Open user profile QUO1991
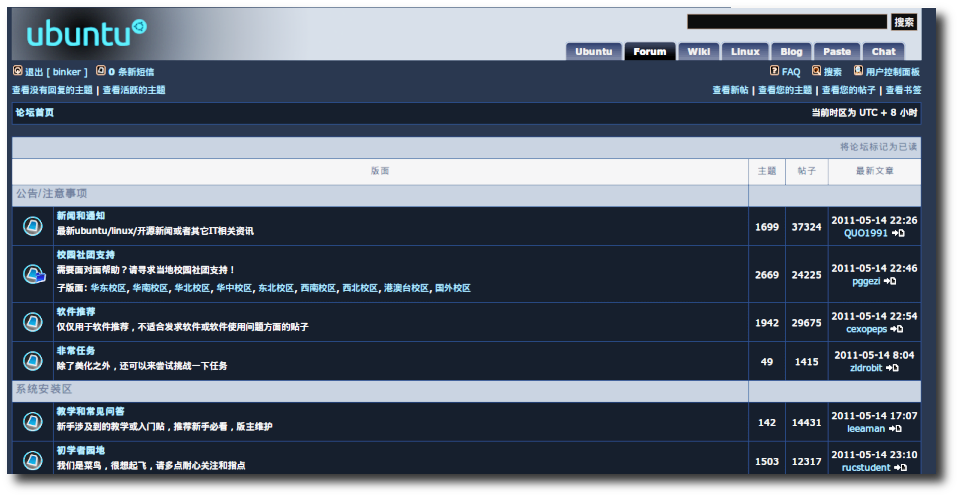The width and height of the screenshot is (959, 497). (x=865, y=233)
